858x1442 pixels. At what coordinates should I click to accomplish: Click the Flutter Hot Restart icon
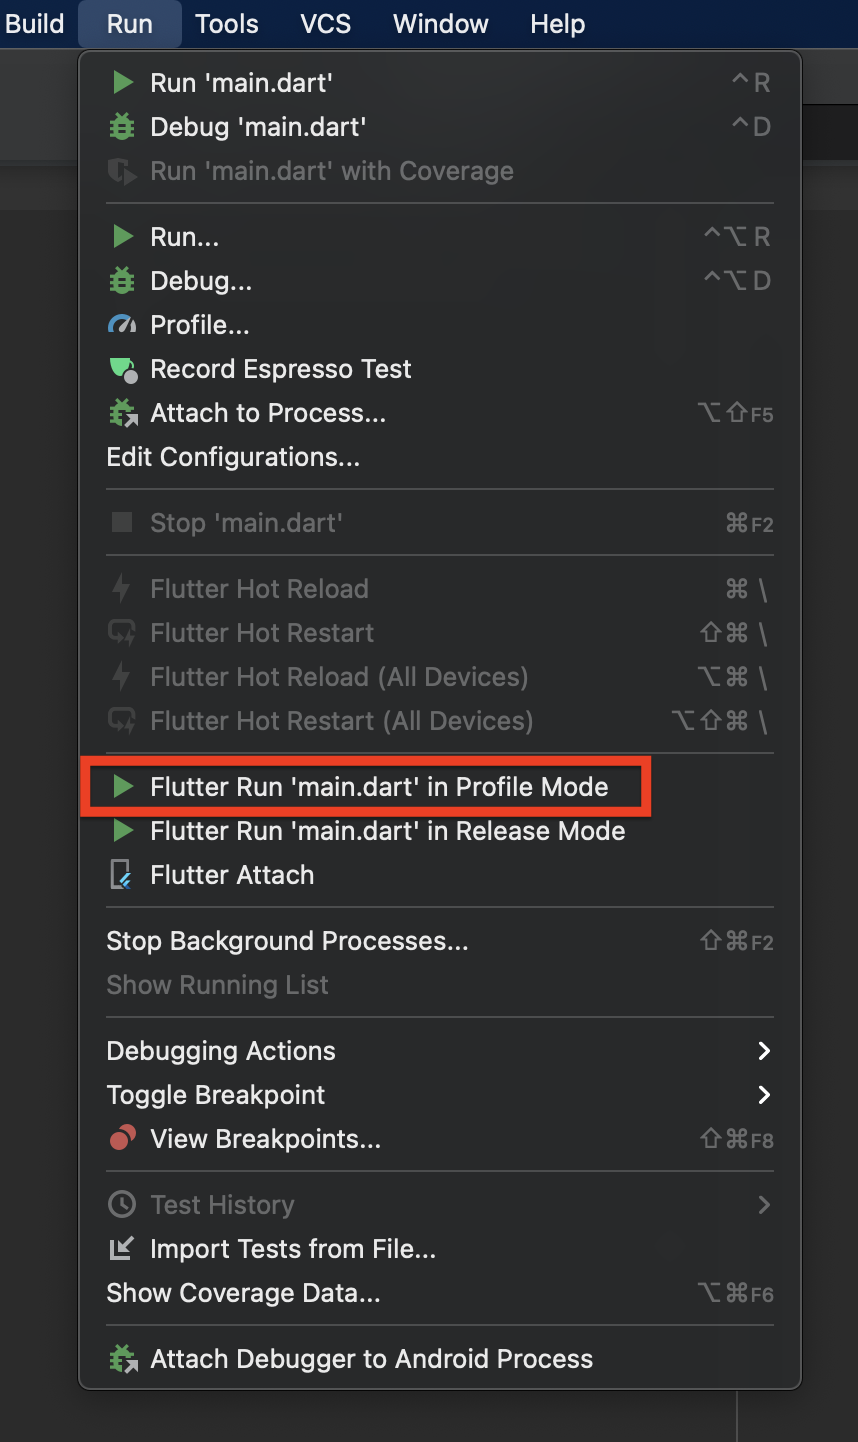122,633
